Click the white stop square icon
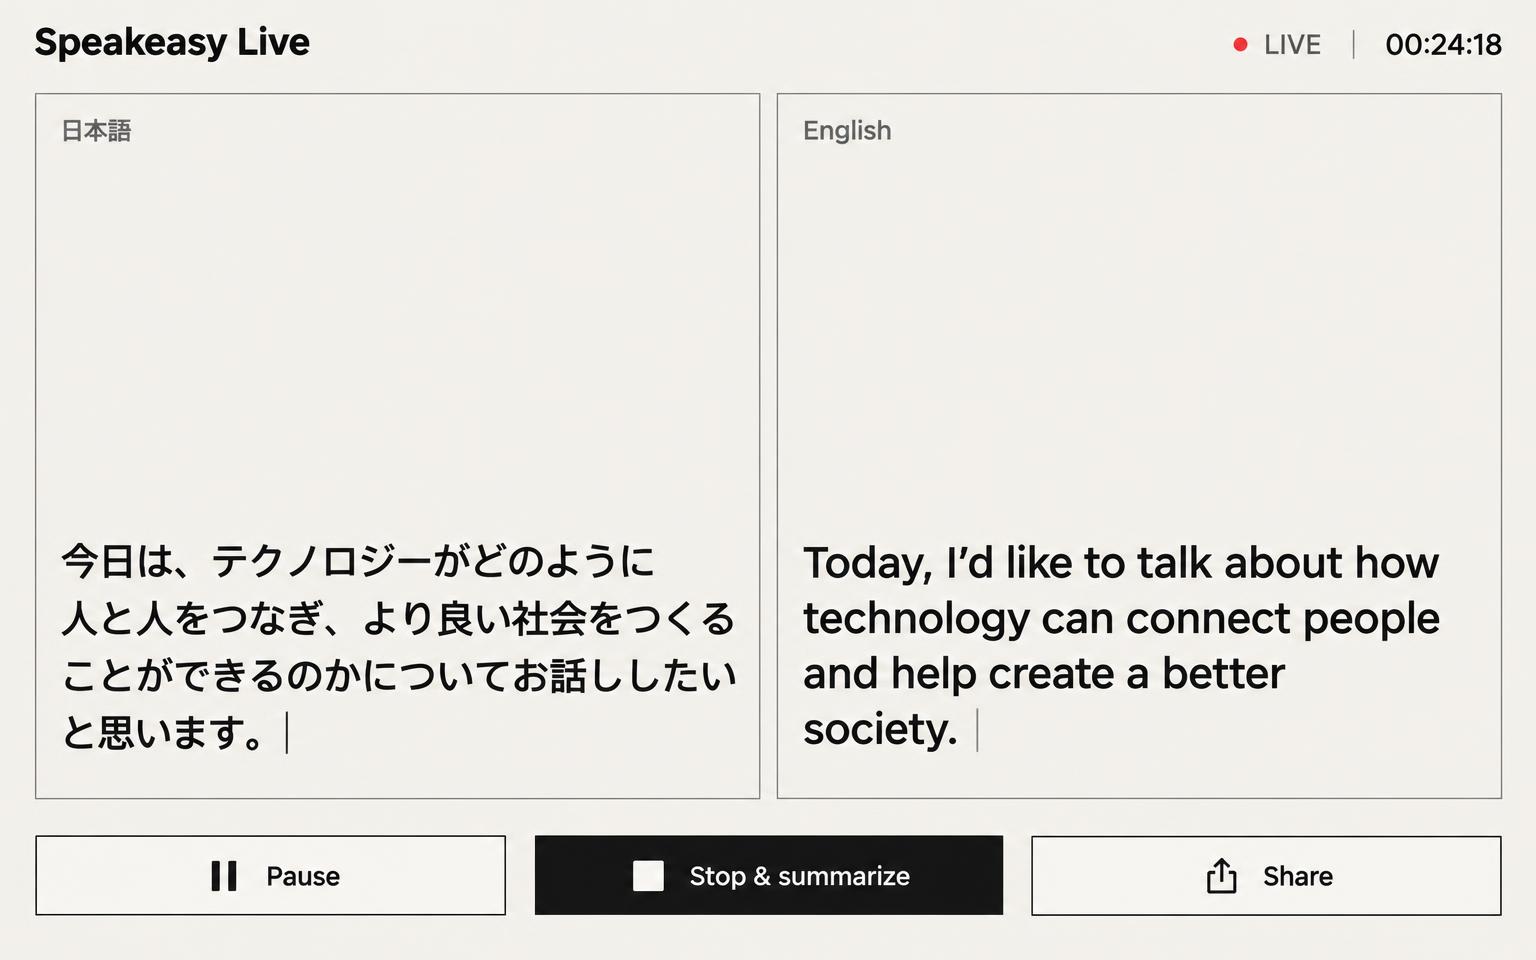 coord(648,876)
